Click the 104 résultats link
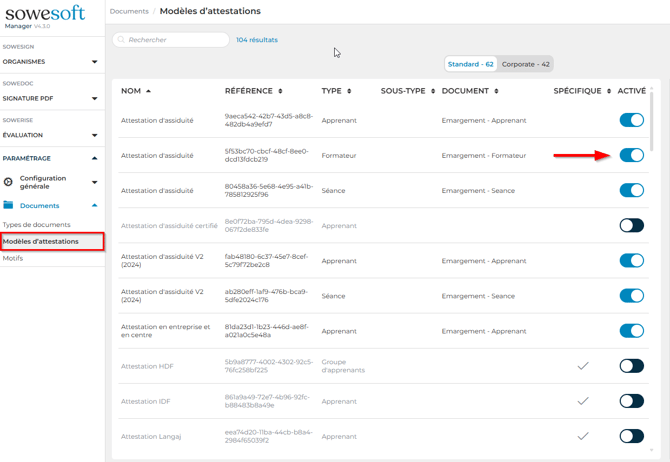Viewport: 670px width, 462px height. pyautogui.click(x=257, y=40)
